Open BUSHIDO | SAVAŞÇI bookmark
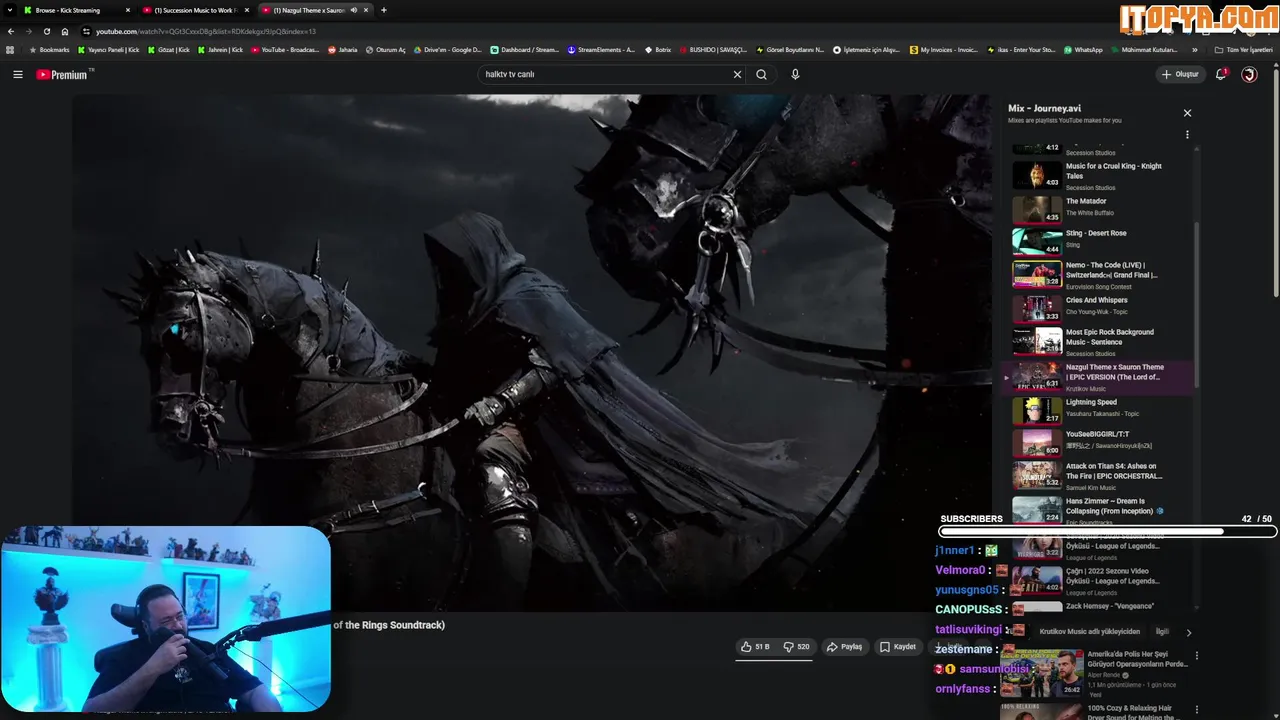 [713, 50]
